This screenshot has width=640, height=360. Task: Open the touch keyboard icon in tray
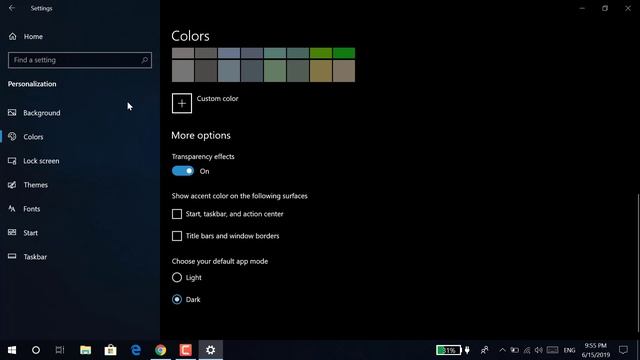pyautogui.click(x=552, y=350)
